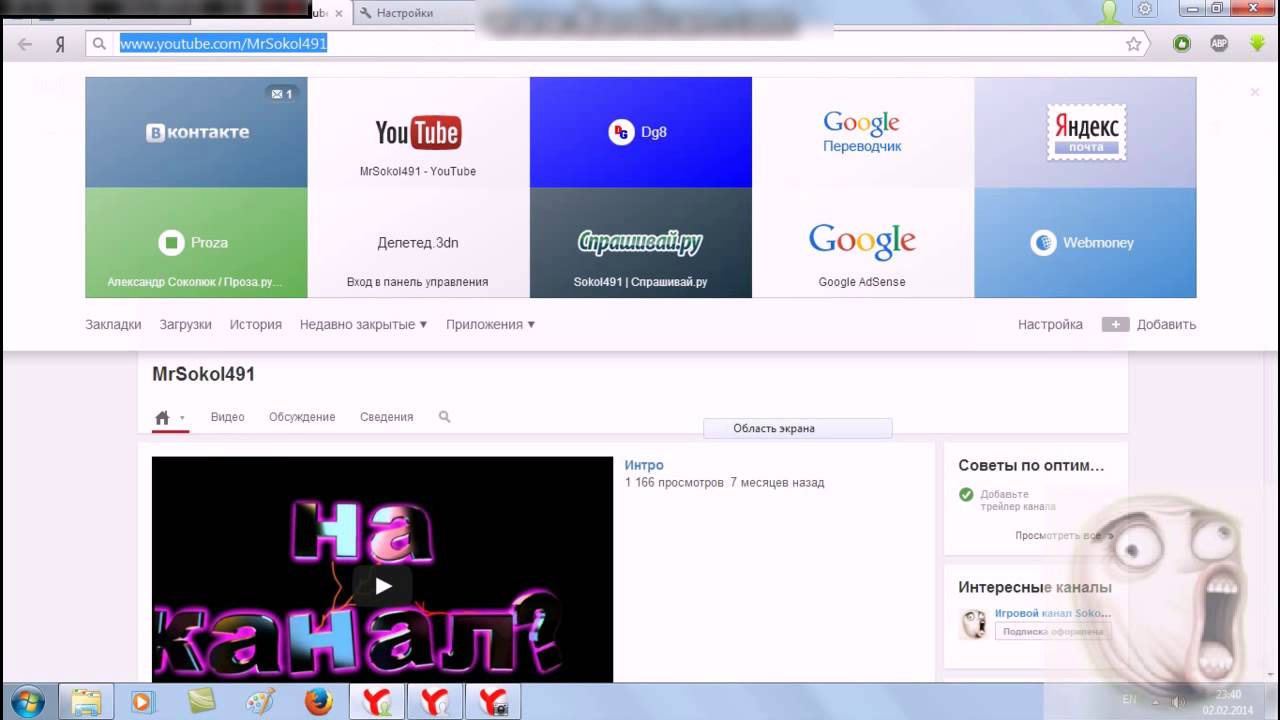The height and width of the screenshot is (720, 1280).
Task: Open the Игровой канал Soko... link
Action: point(1052,613)
